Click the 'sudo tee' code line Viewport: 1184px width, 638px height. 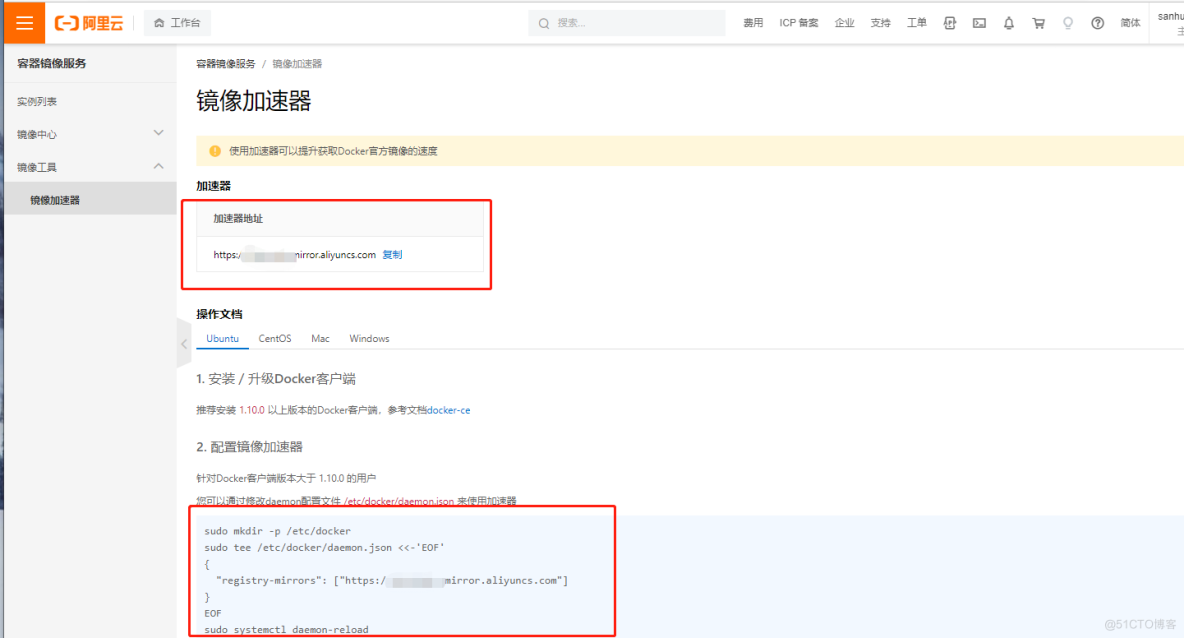point(325,547)
